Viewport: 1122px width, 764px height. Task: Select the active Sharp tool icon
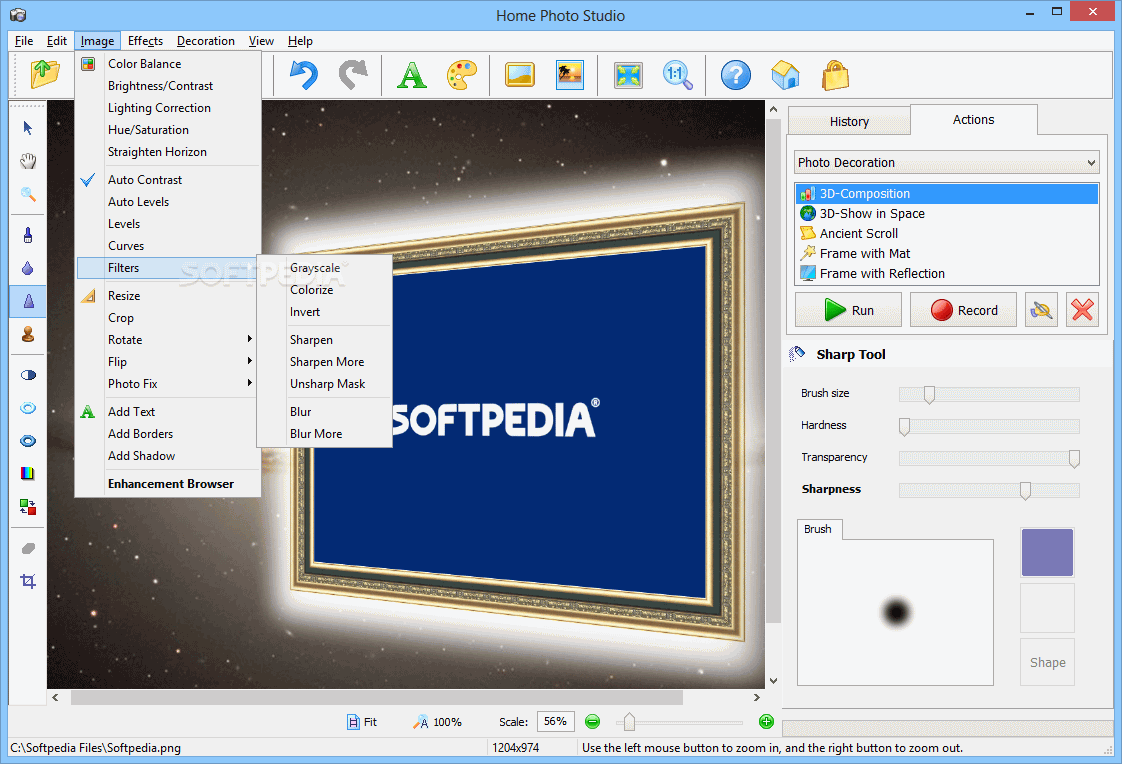coord(28,301)
